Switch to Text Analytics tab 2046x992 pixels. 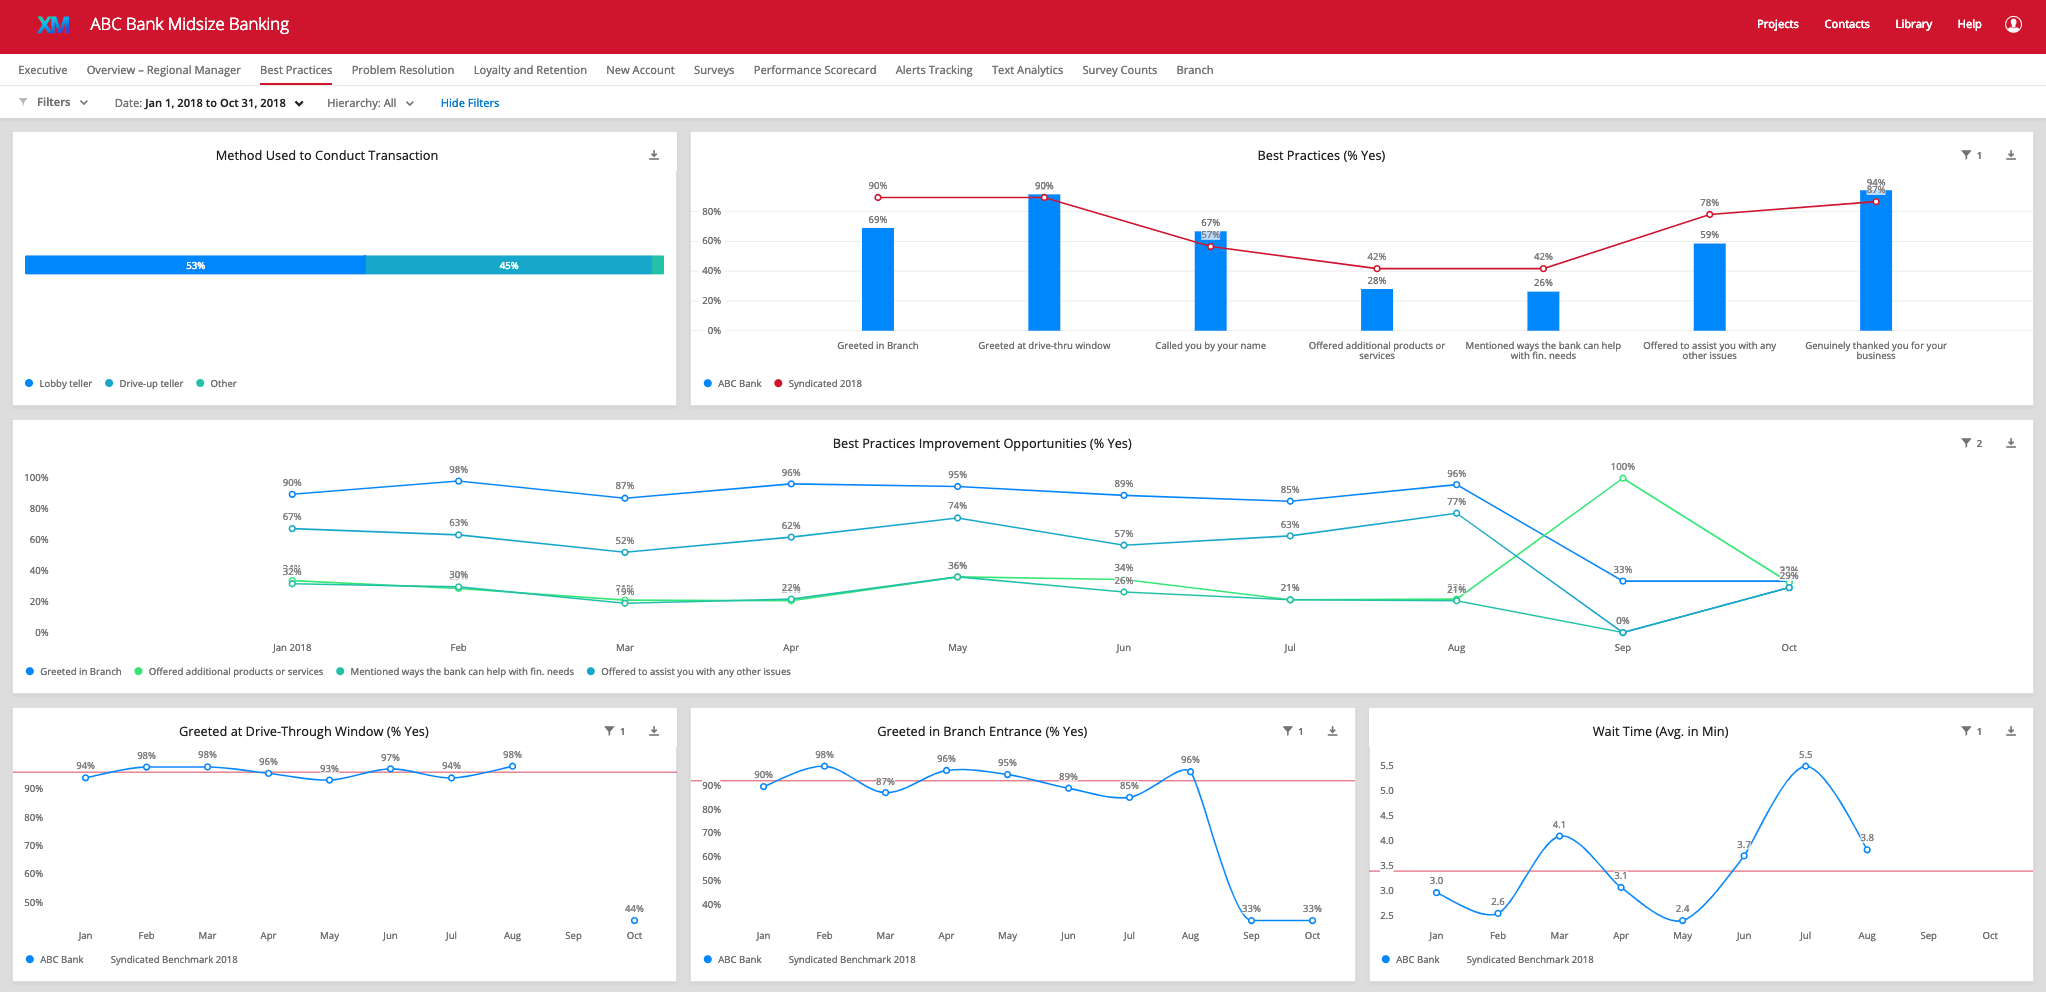click(x=1027, y=70)
